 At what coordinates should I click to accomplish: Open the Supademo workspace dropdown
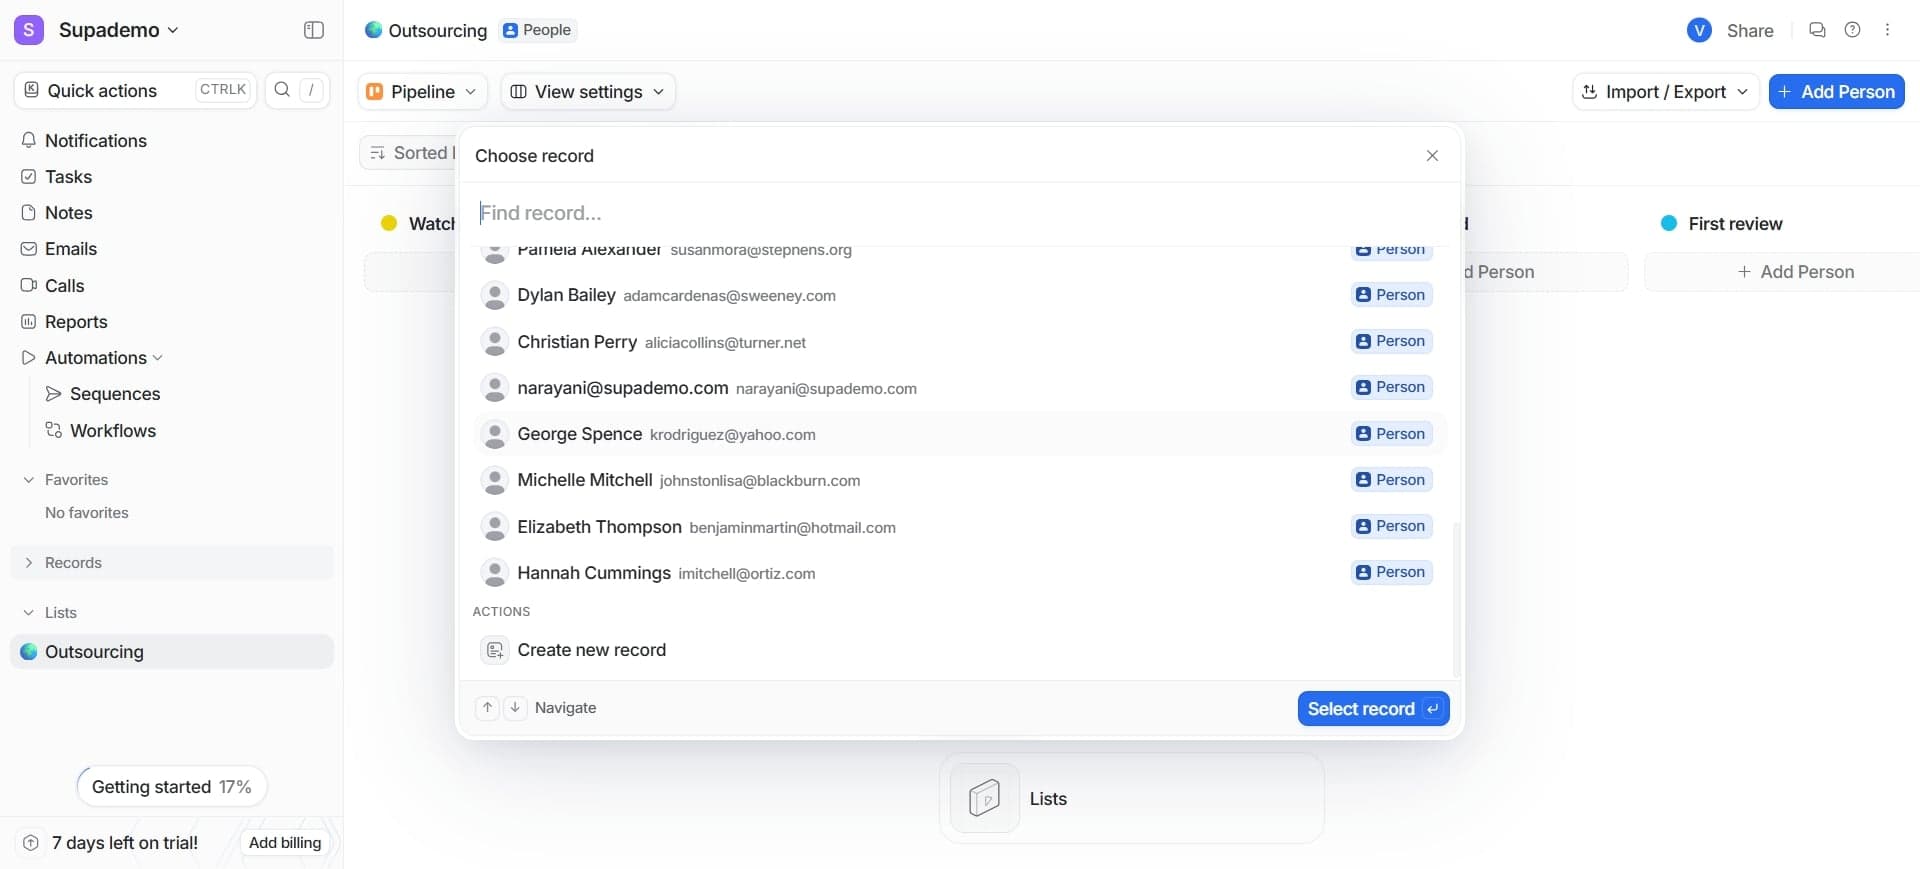(118, 30)
